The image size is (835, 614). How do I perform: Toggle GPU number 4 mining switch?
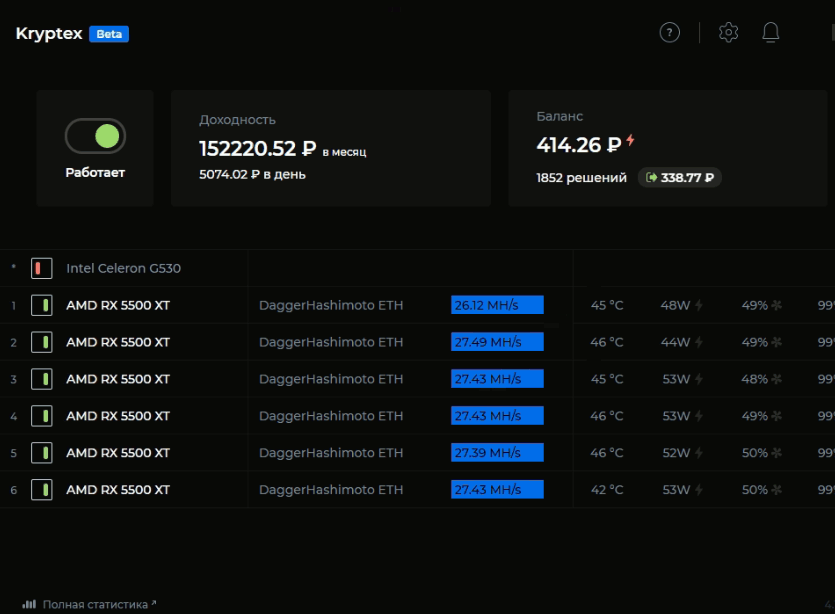41,416
